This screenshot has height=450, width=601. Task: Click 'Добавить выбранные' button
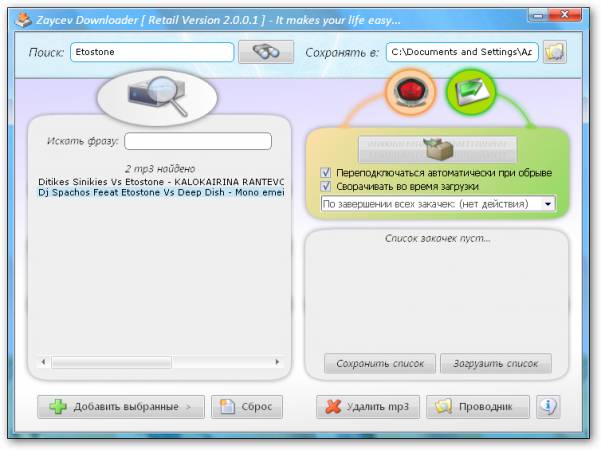click(121, 407)
